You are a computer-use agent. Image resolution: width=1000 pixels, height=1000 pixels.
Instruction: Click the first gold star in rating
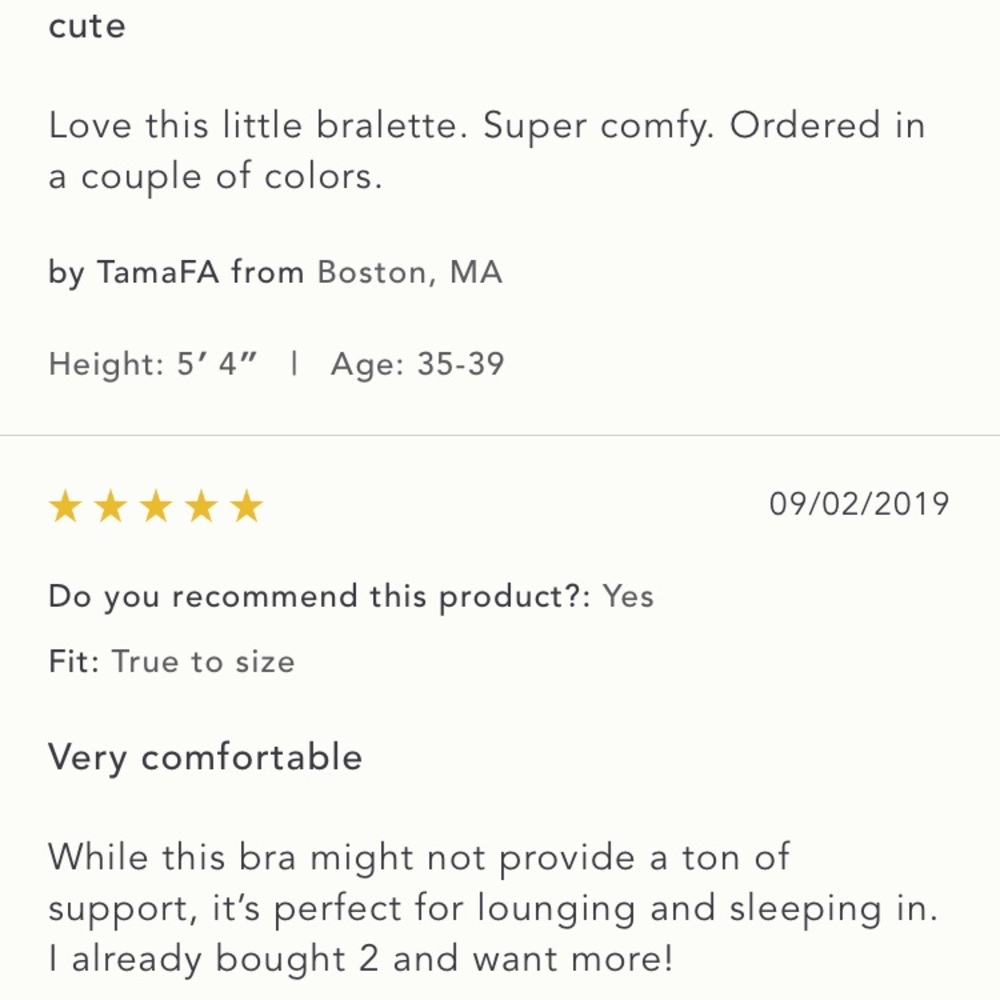point(65,507)
